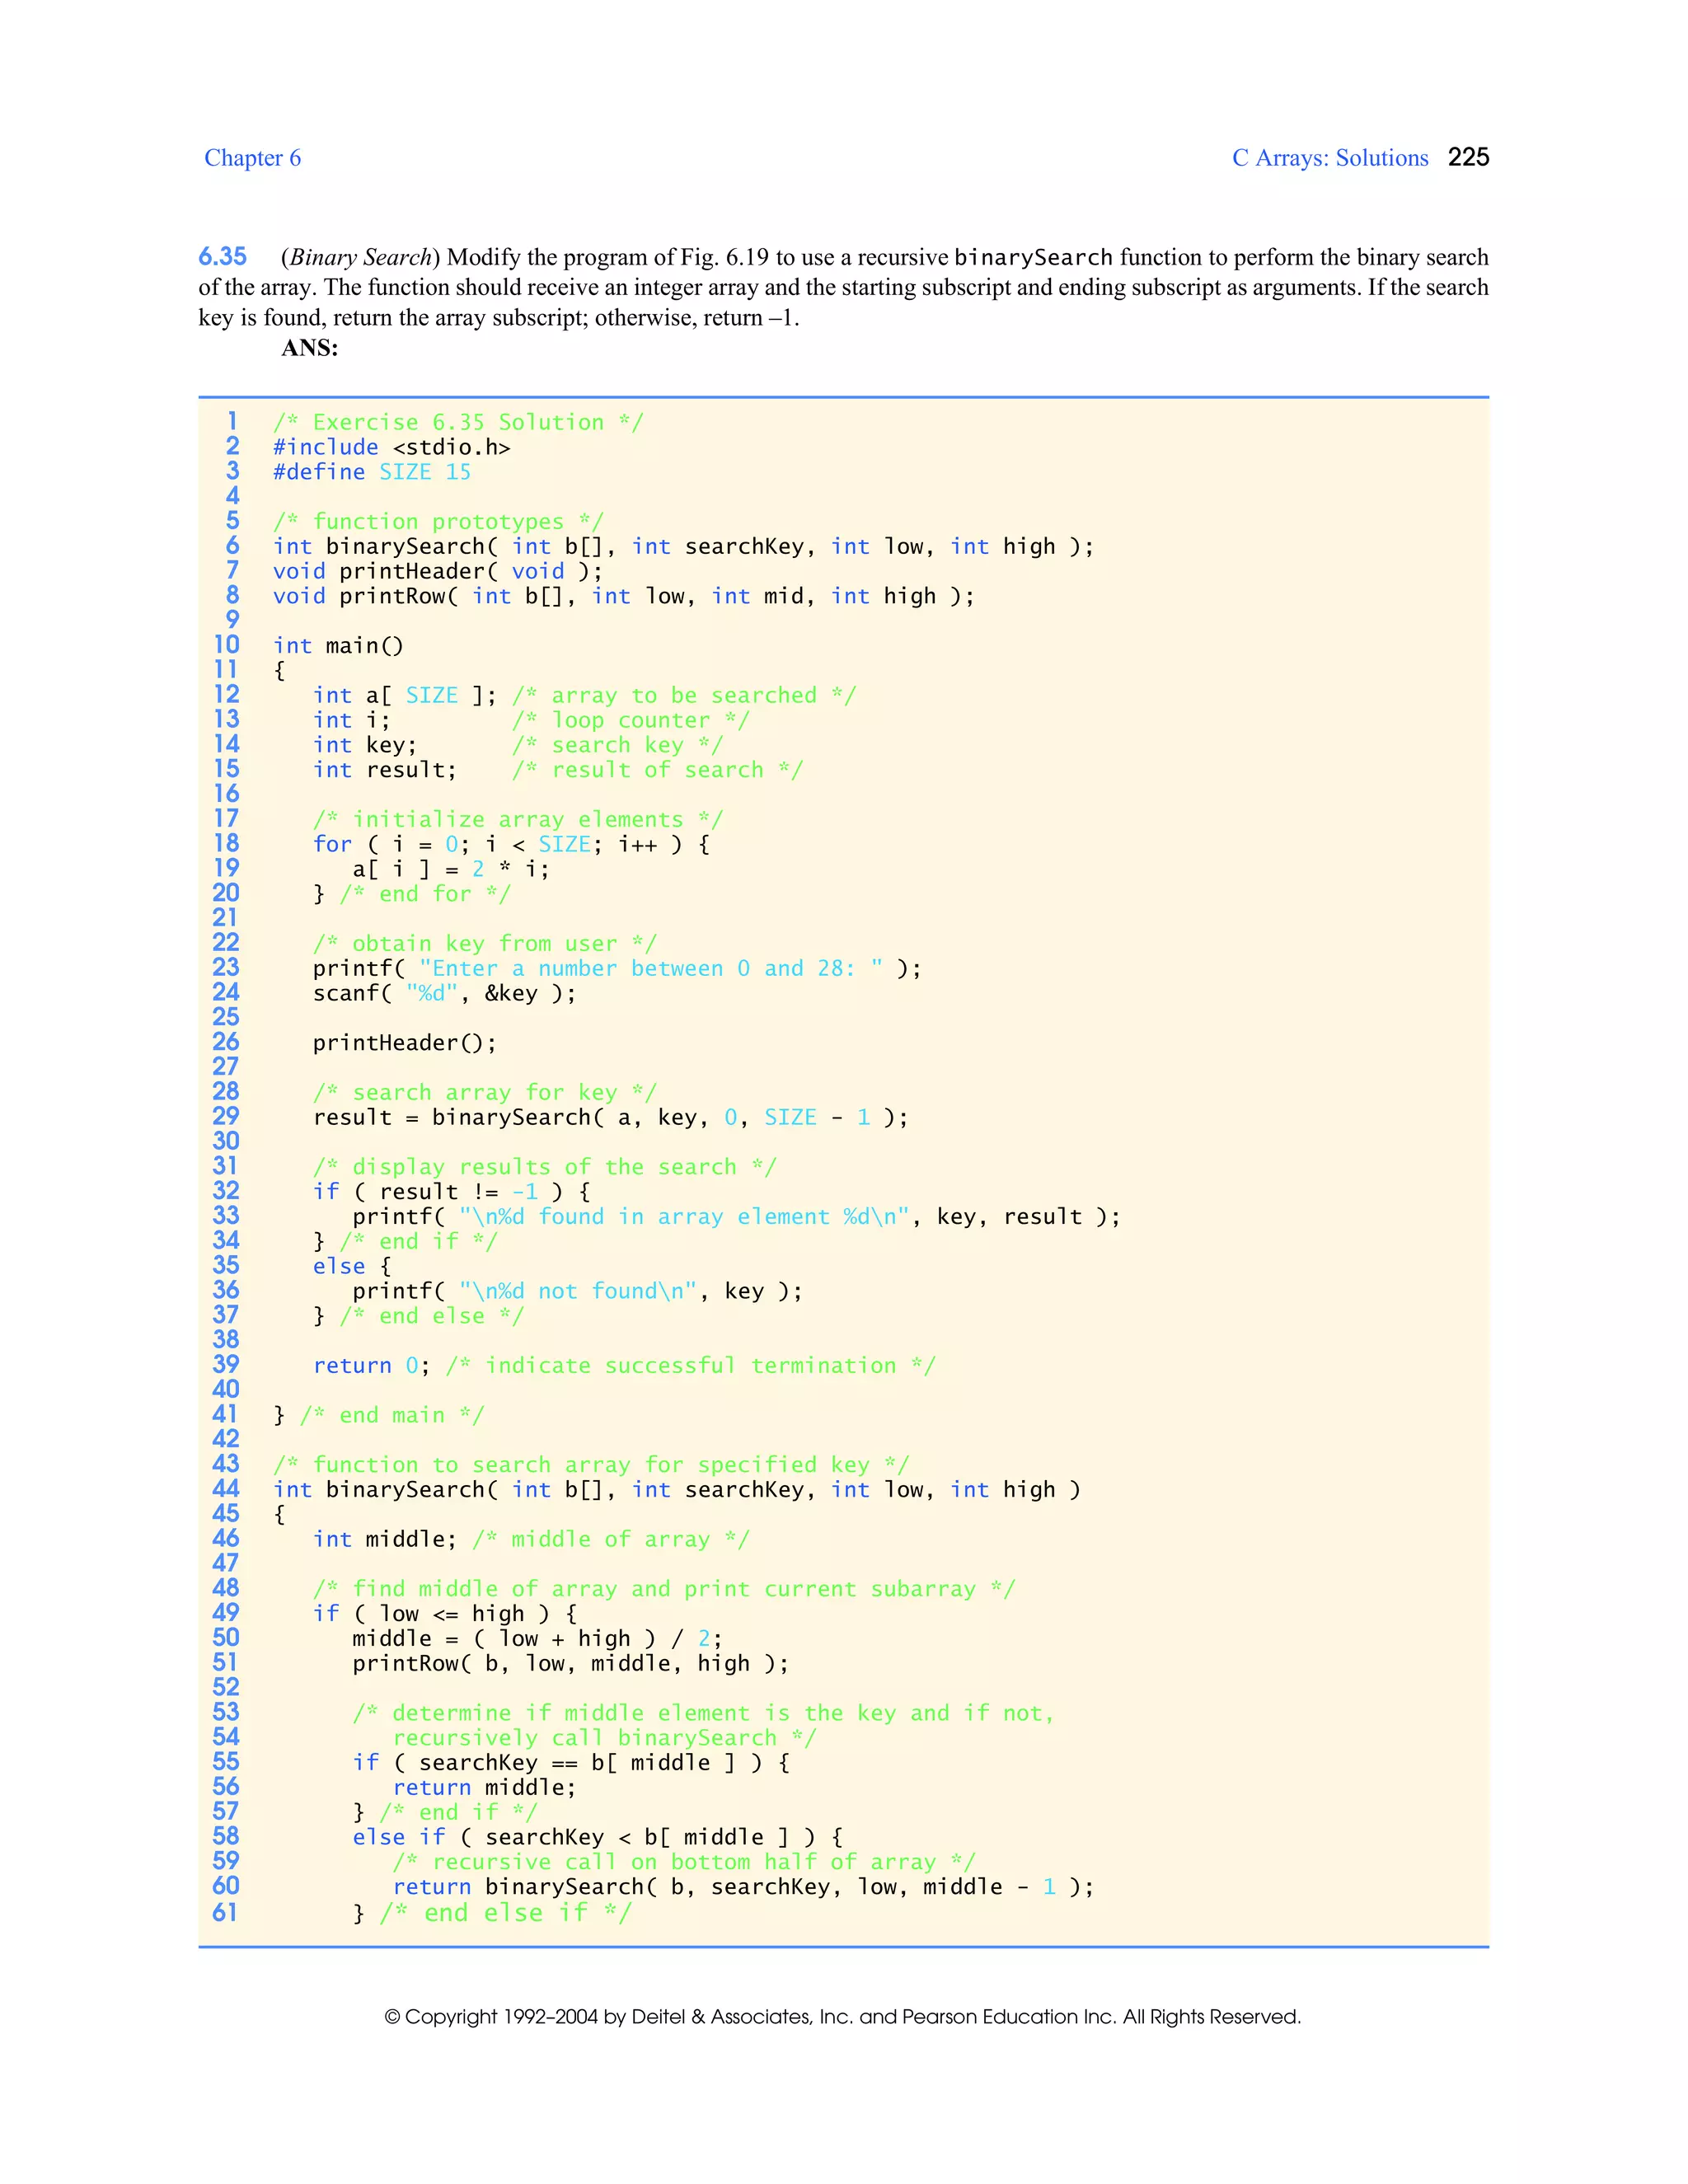Click the 'void printHeader( void );' prototype
This screenshot has width=1688, height=2184.
pyautogui.click(x=438, y=571)
